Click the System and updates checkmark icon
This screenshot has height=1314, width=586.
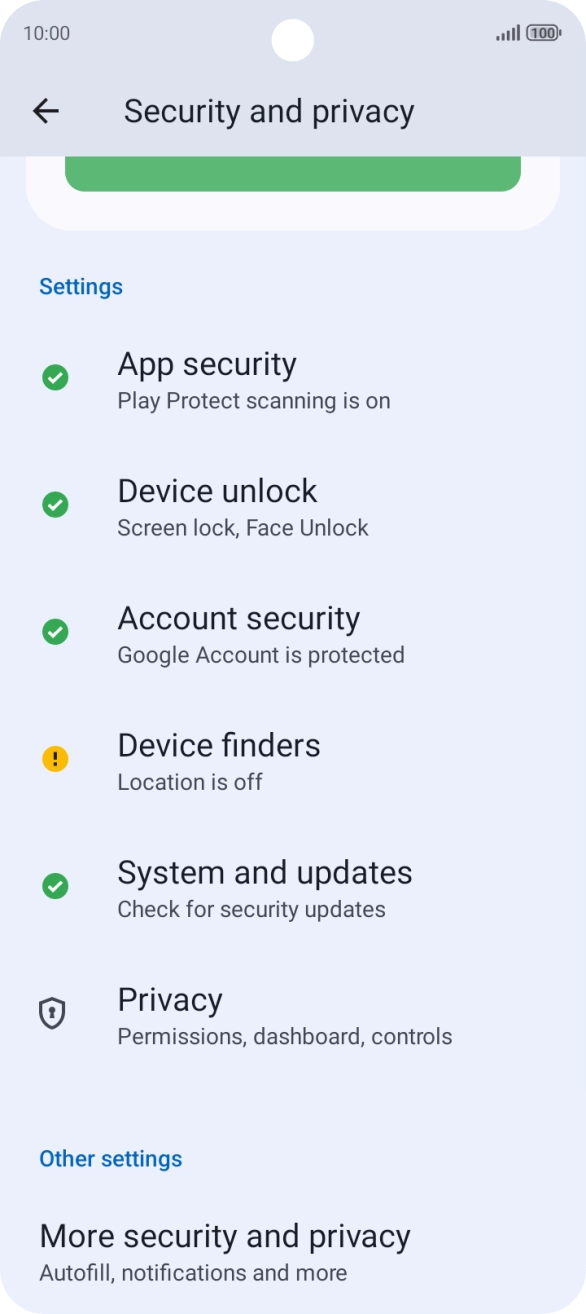[x=55, y=886]
